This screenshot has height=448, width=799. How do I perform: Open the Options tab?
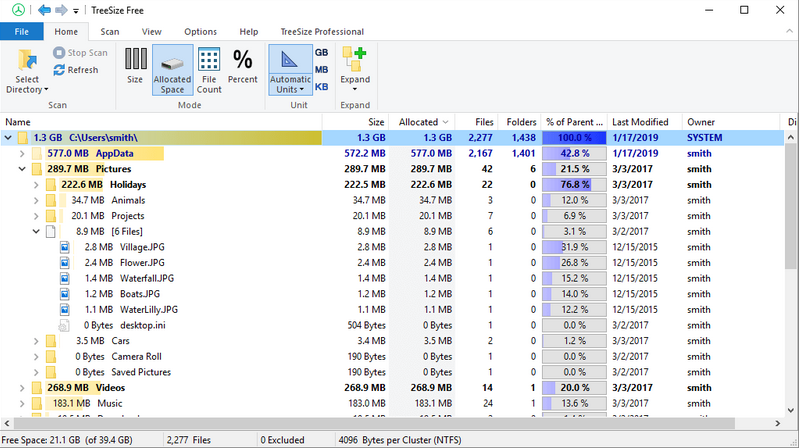(200, 32)
